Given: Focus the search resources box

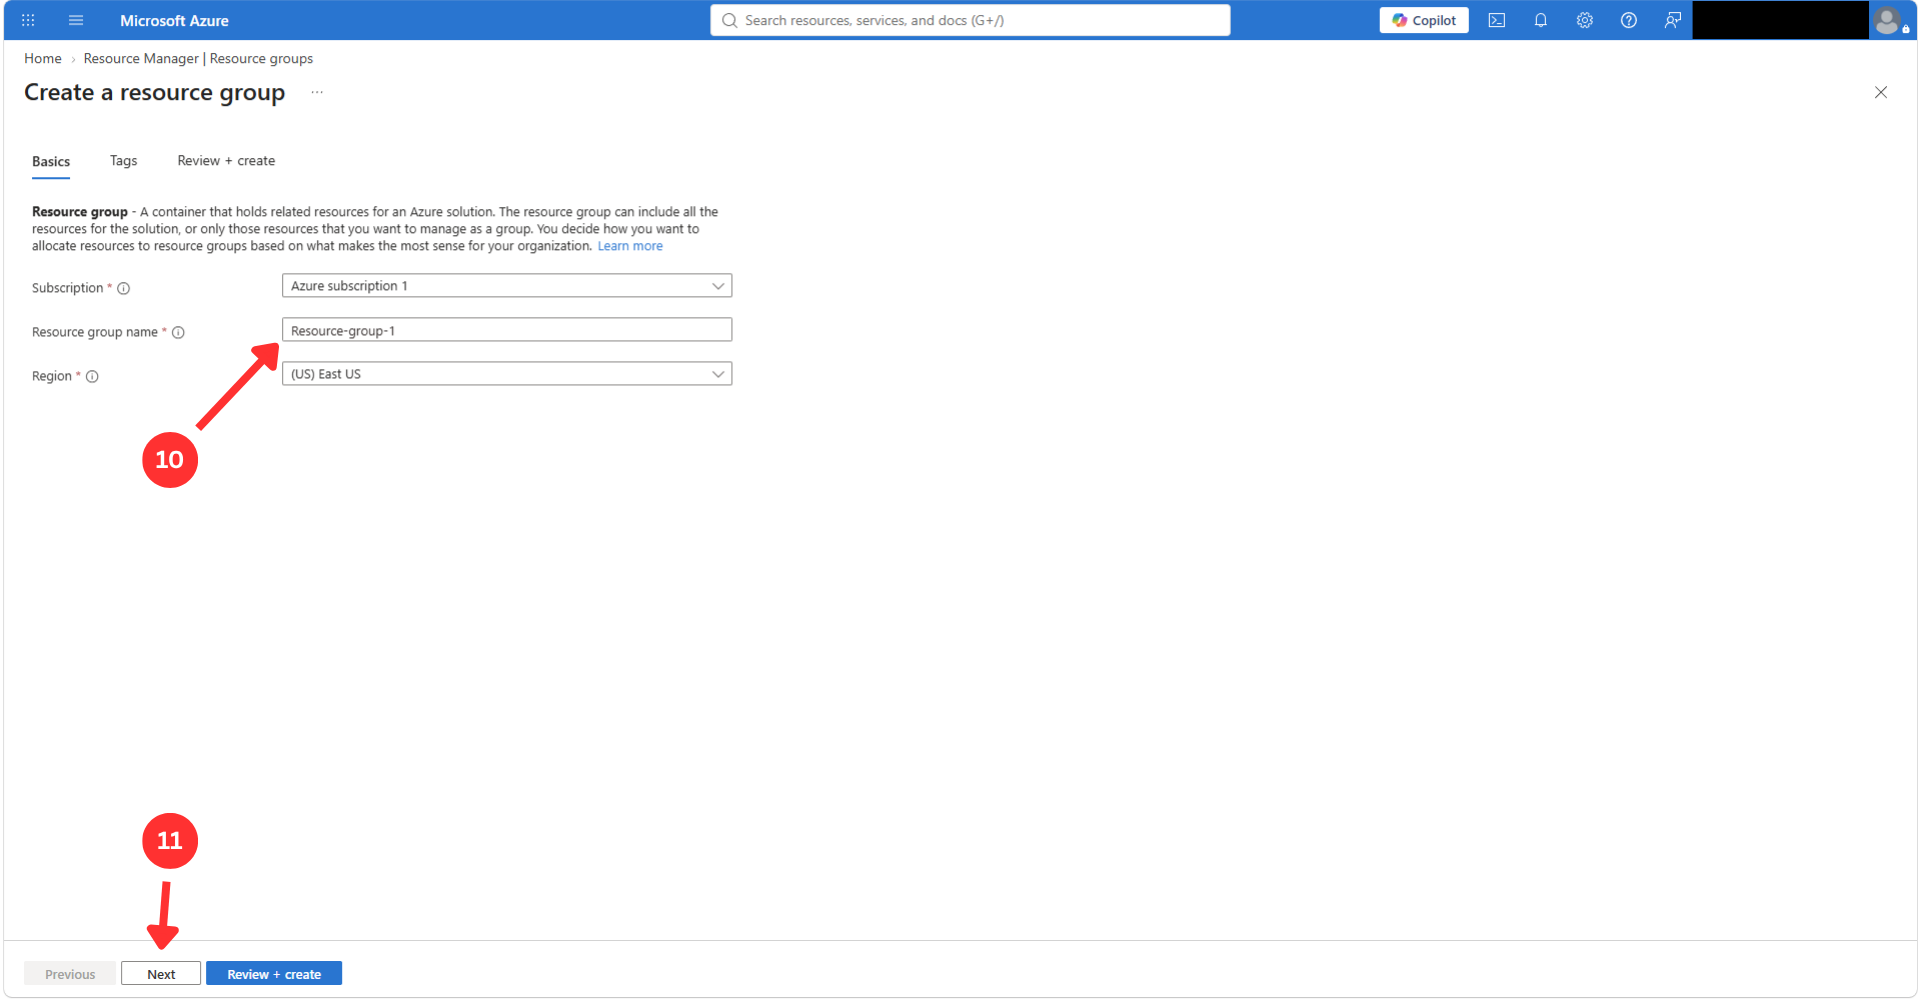Looking at the screenshot, I should pos(970,20).
